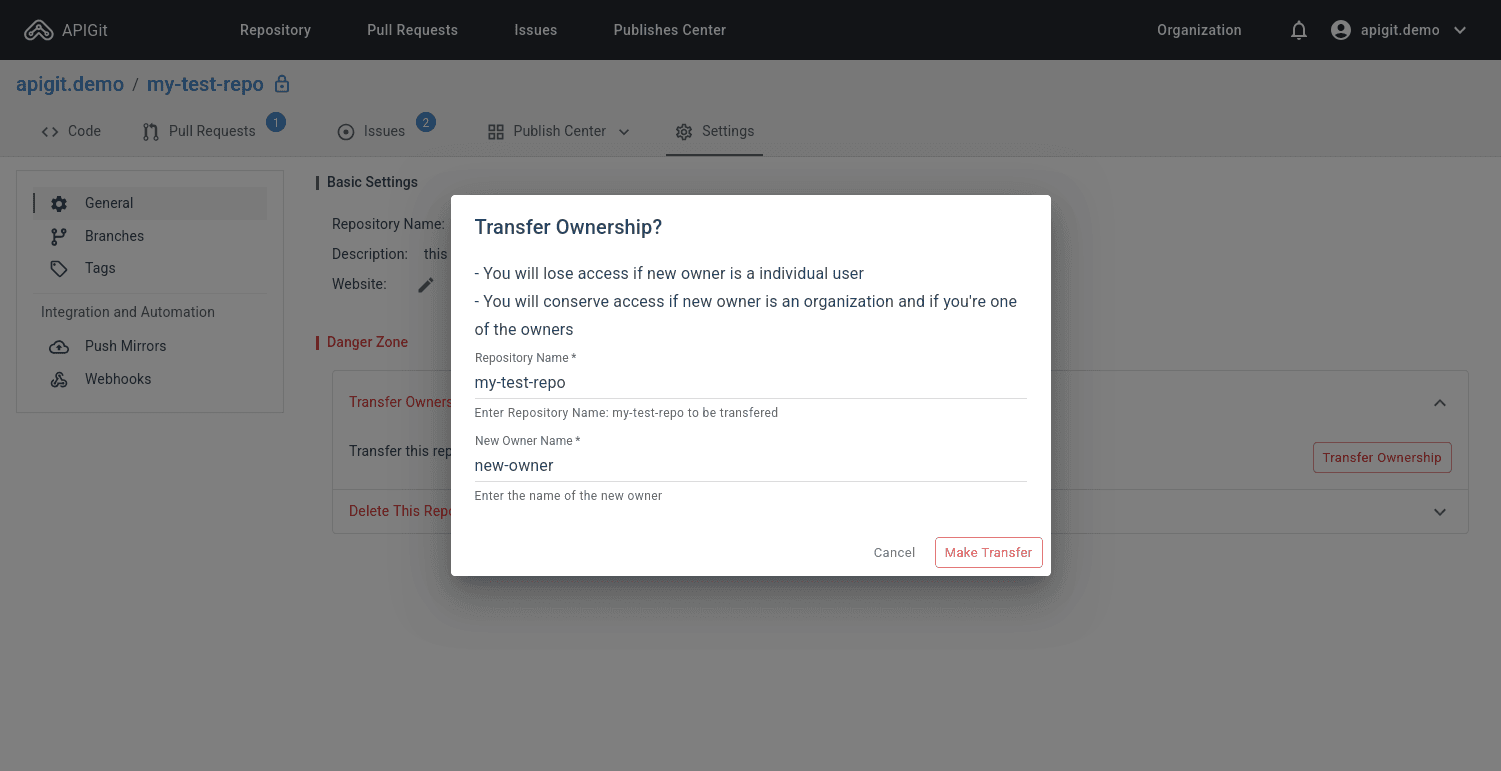Click Cancel in transfer dialog
The width and height of the screenshot is (1501, 771).
[894, 552]
